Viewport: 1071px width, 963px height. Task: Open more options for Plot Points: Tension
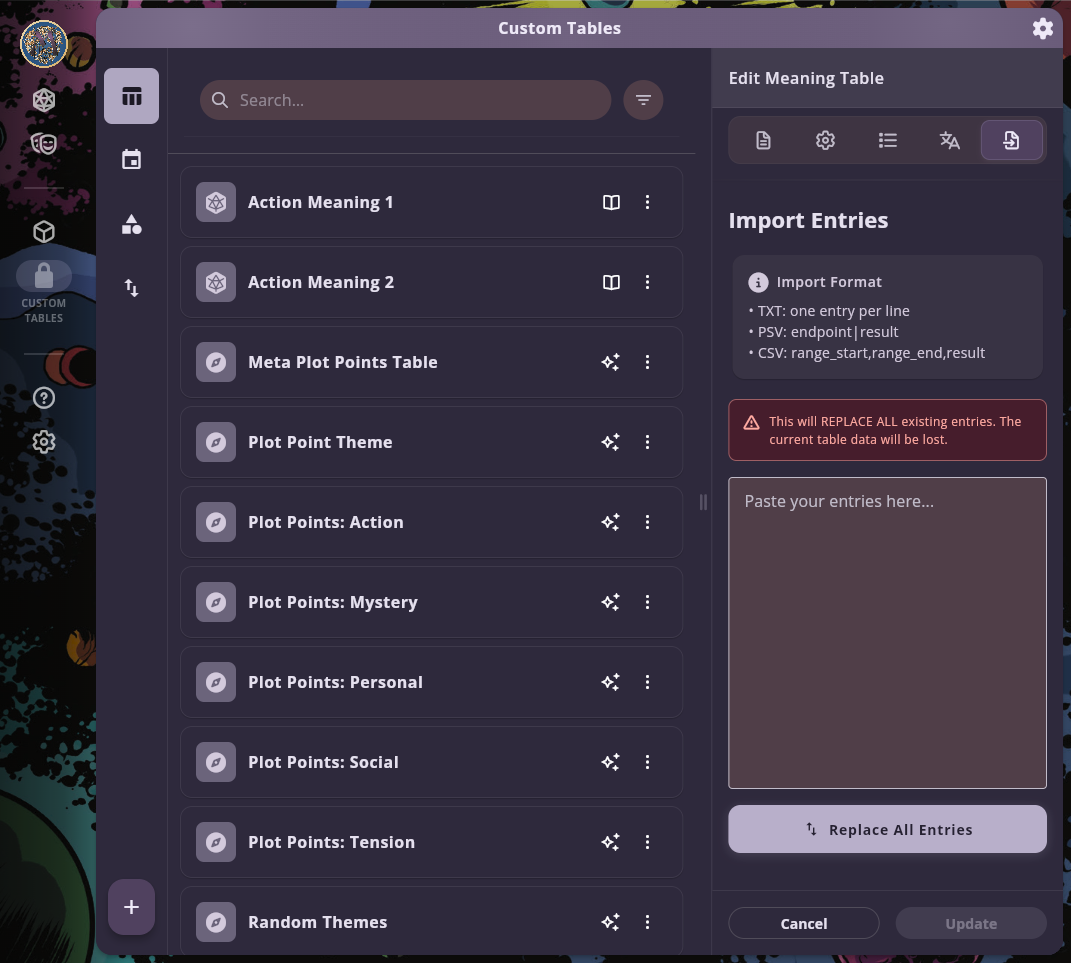pos(648,841)
